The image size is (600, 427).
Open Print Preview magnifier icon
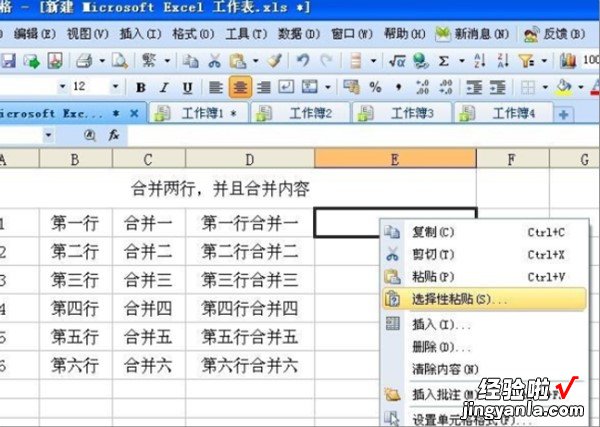(120, 60)
